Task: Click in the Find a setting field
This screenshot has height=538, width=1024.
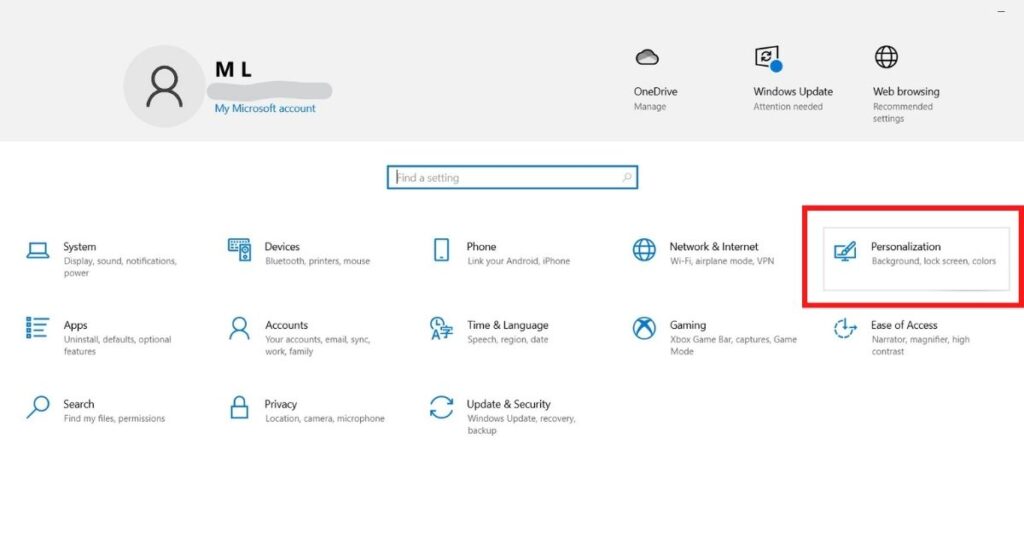Action: click(x=512, y=177)
